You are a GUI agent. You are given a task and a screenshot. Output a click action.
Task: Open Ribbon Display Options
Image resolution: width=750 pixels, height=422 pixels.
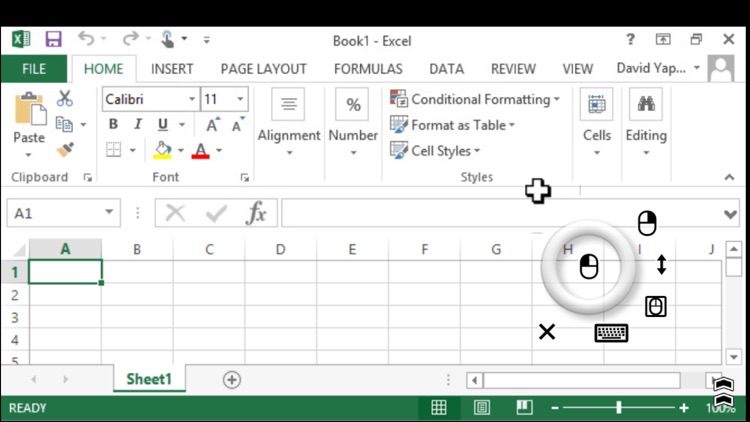click(x=663, y=40)
